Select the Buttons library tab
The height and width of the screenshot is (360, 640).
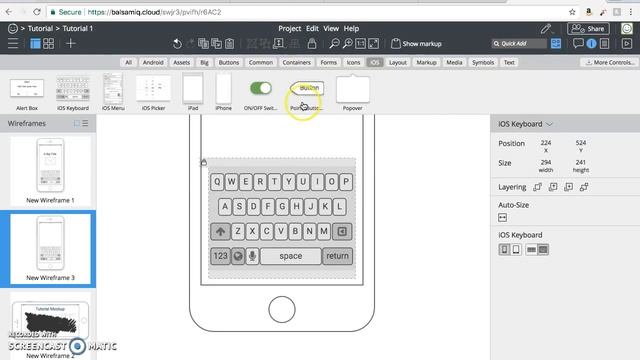tap(229, 62)
